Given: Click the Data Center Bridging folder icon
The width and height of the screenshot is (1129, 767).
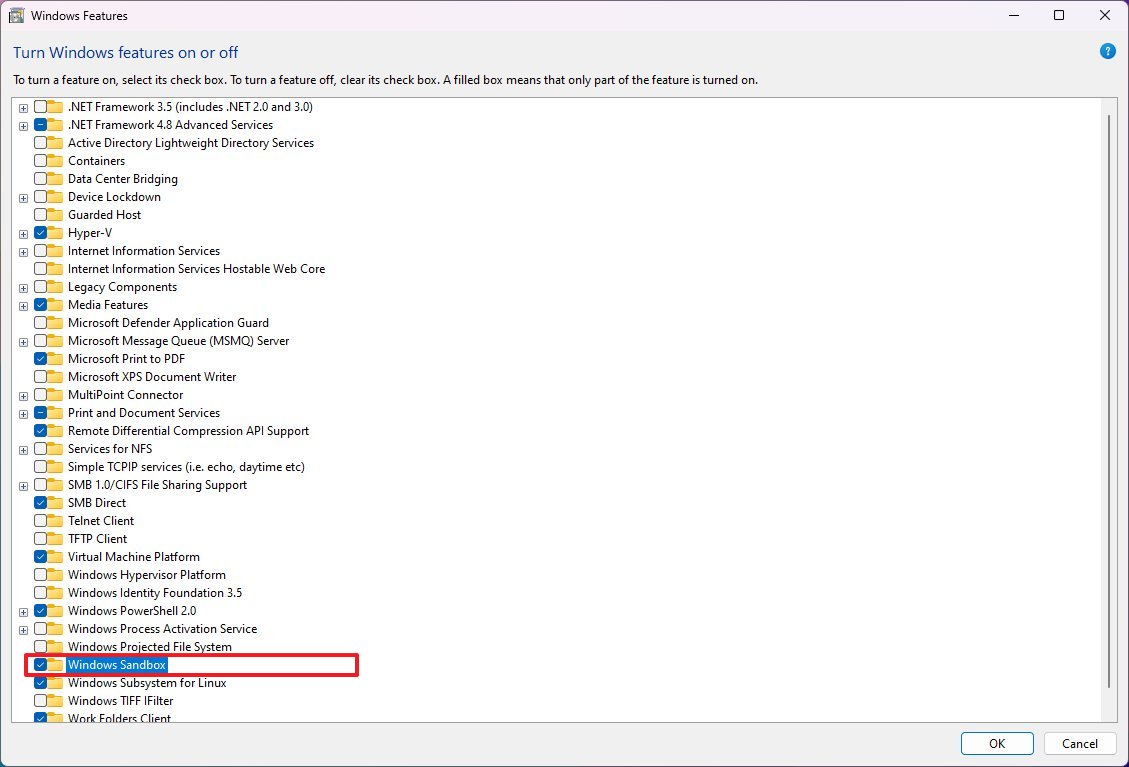Looking at the screenshot, I should coord(55,179).
